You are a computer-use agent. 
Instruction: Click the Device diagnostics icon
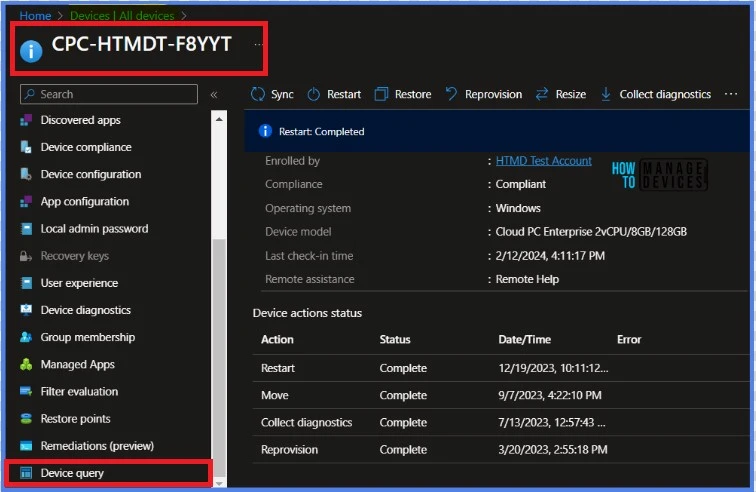click(26, 310)
